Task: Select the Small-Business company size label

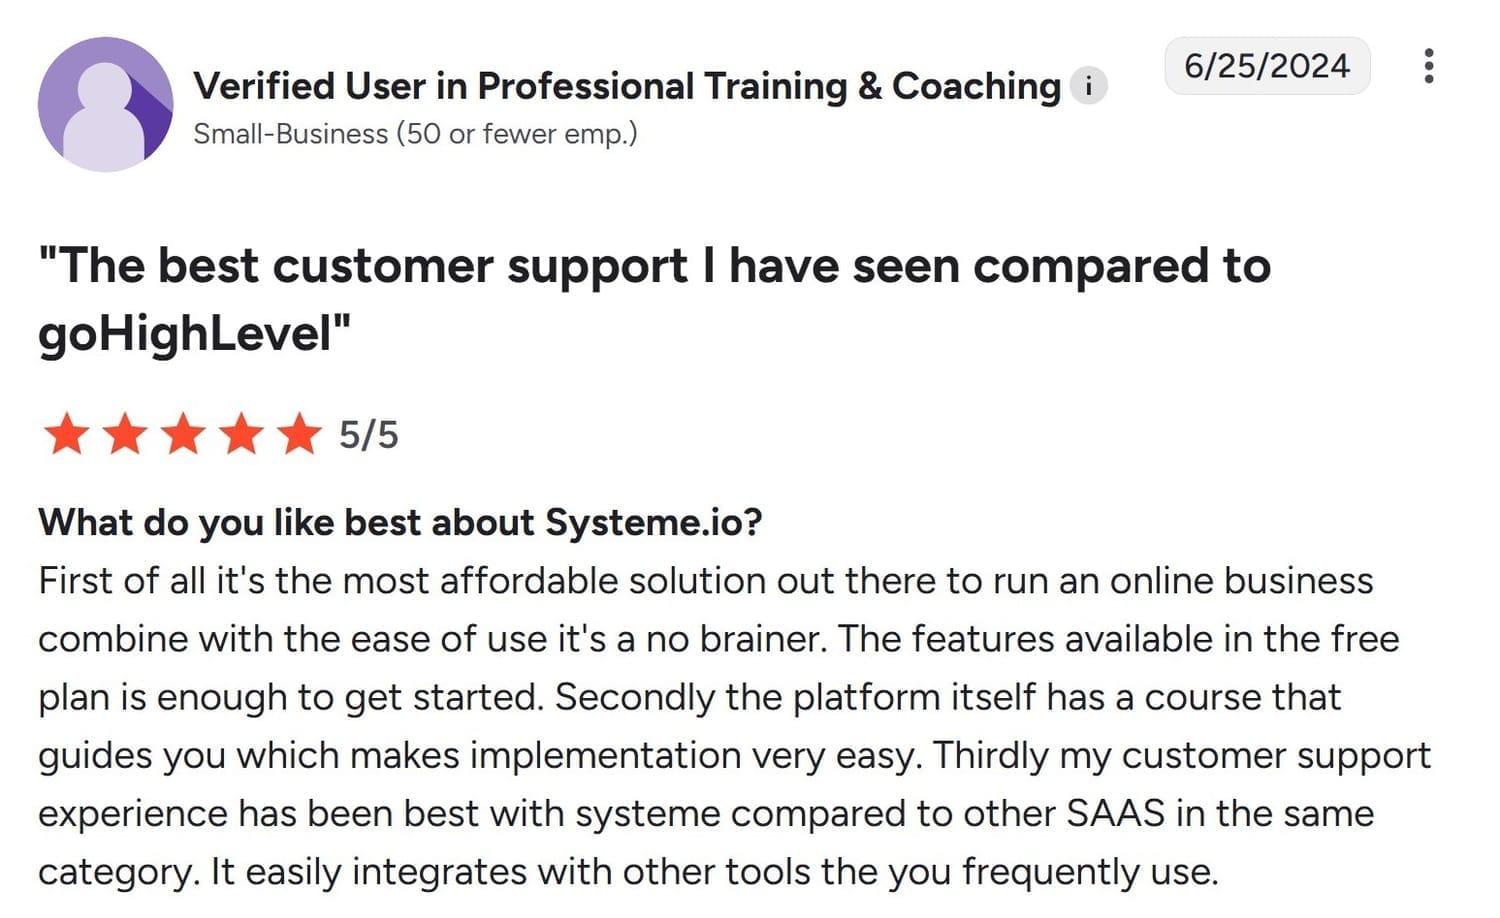Action: [415, 133]
